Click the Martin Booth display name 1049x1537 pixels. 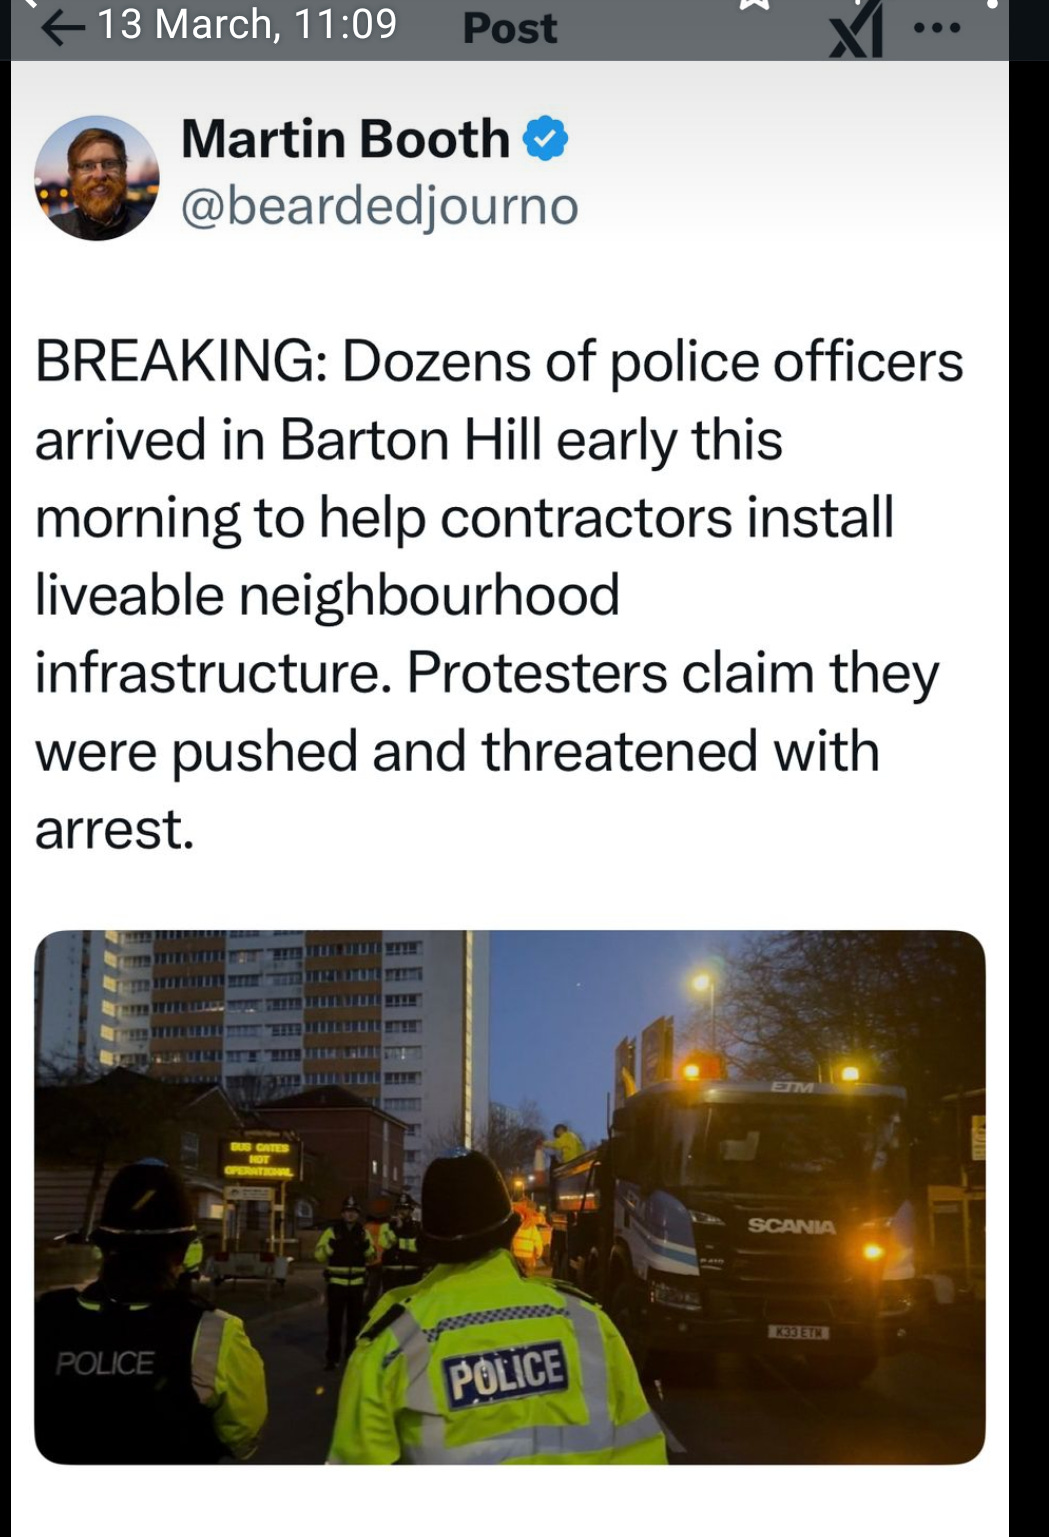(345, 138)
